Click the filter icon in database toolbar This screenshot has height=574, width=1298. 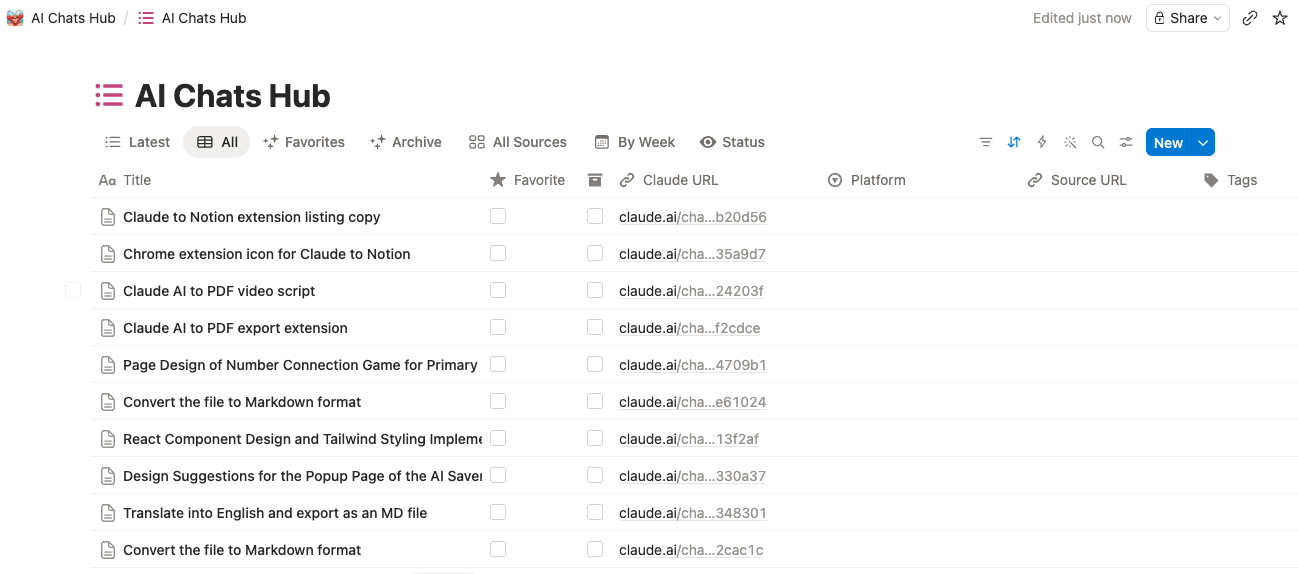point(986,142)
